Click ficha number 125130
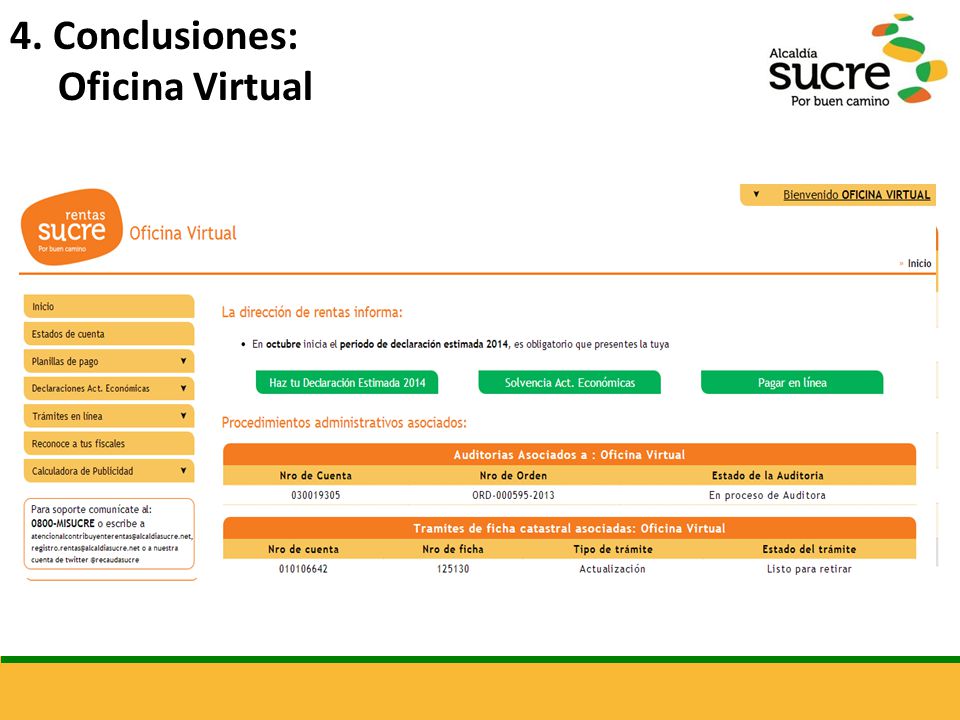 click(x=453, y=569)
